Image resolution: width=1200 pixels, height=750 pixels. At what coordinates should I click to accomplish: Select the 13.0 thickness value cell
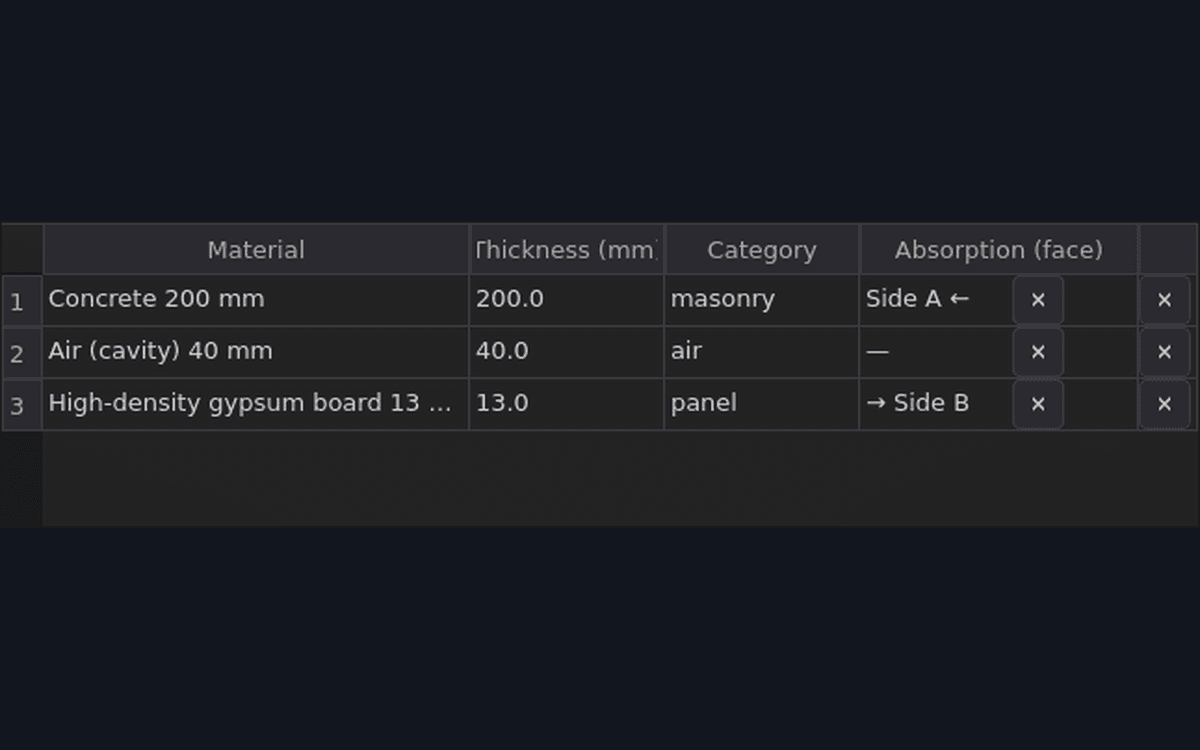tap(566, 404)
